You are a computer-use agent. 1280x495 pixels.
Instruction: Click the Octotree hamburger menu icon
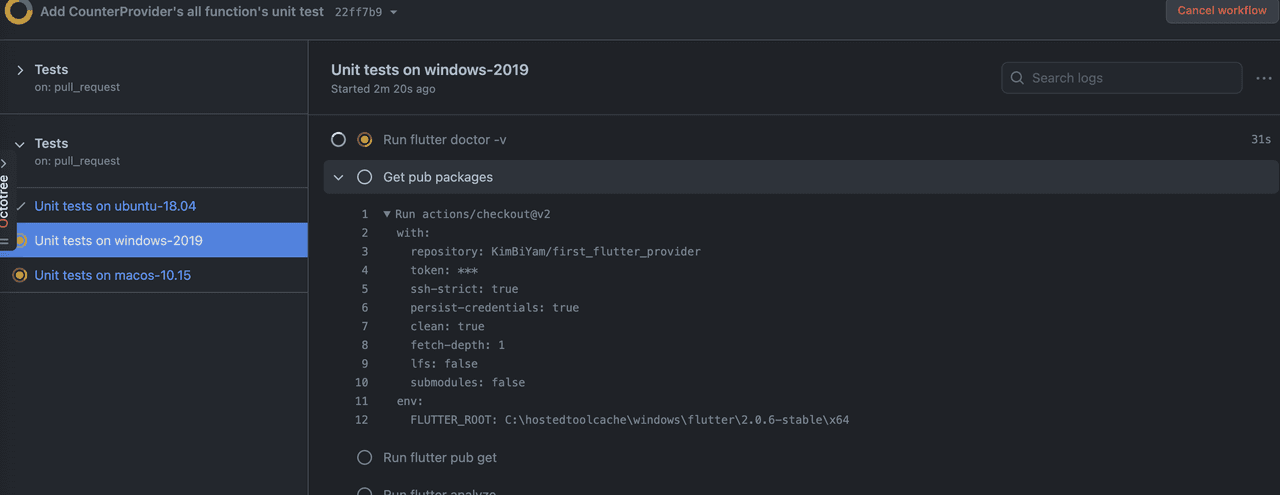pyautogui.click(x=4, y=241)
